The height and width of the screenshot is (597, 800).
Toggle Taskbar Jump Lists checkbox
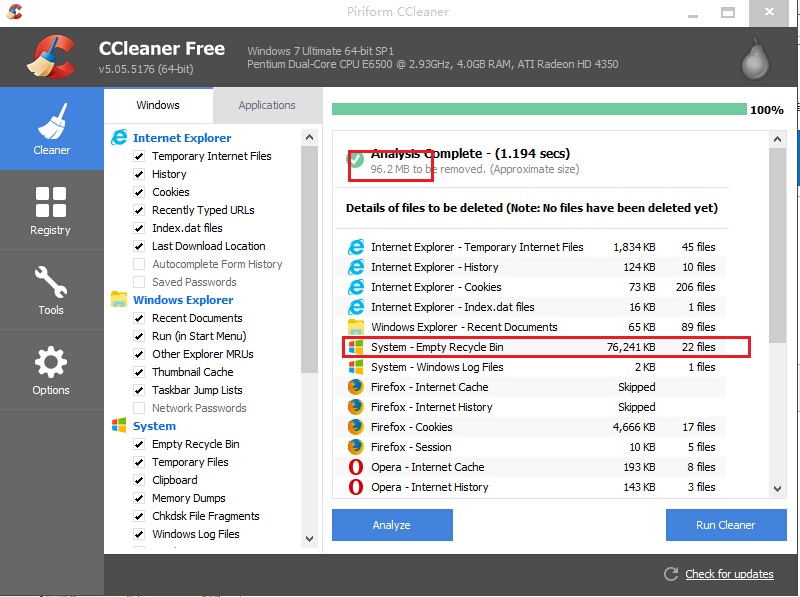tap(139, 390)
